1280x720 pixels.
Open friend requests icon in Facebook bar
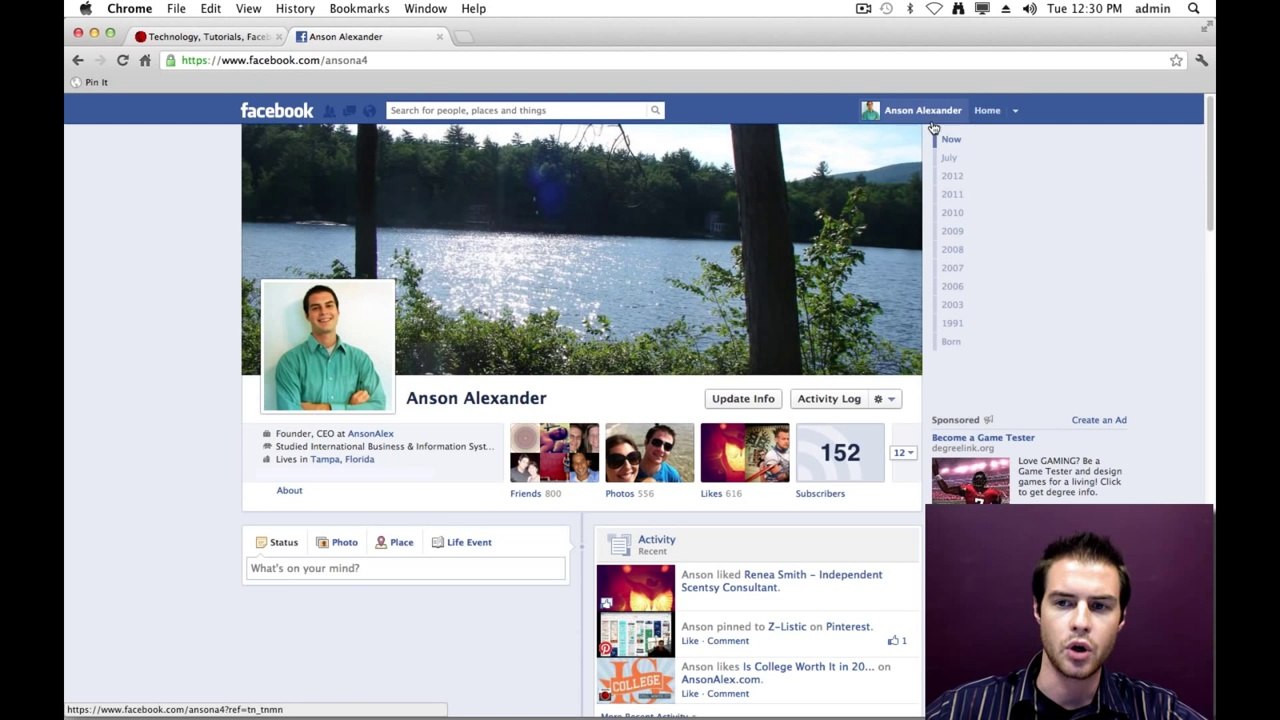click(x=330, y=111)
